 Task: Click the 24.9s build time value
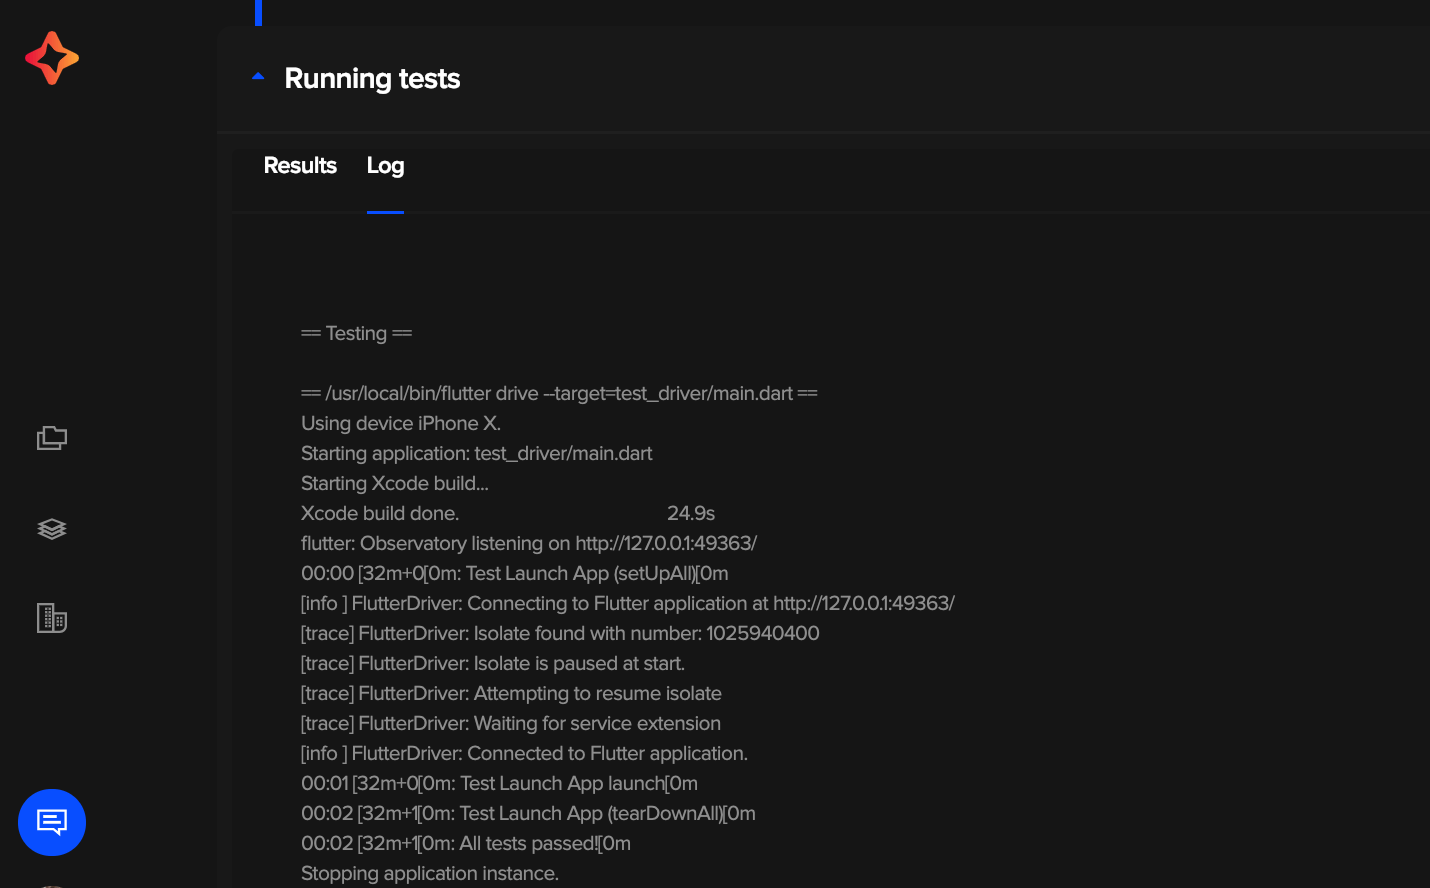coord(691,513)
